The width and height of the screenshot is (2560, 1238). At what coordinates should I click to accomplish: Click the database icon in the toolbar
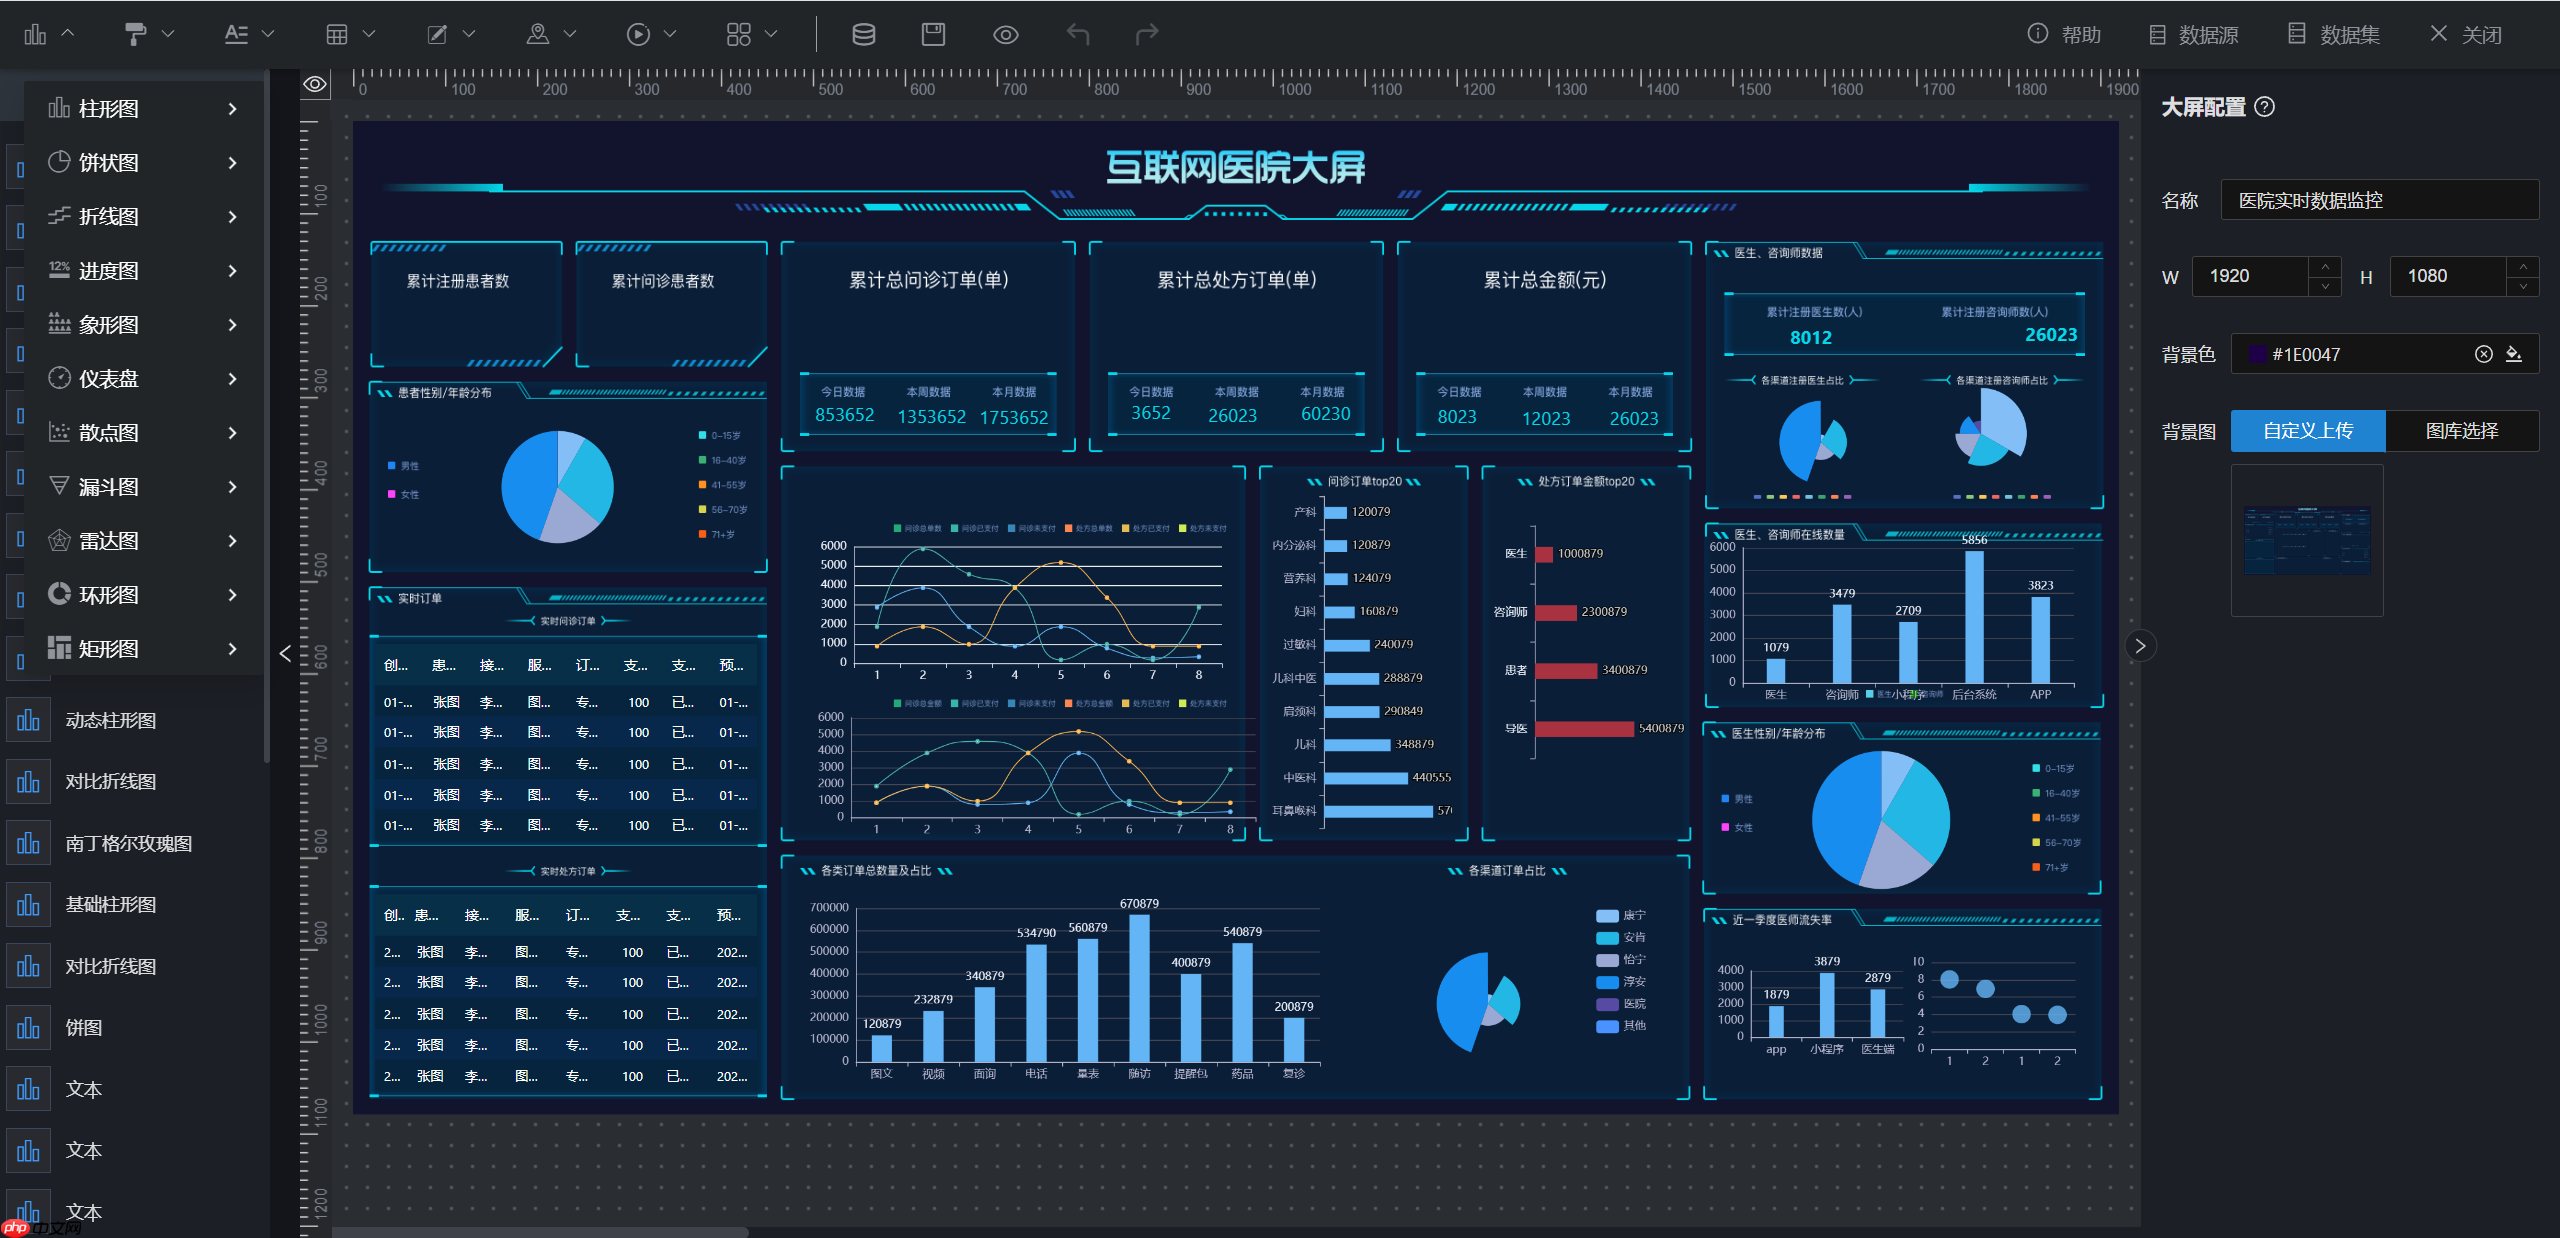[862, 33]
